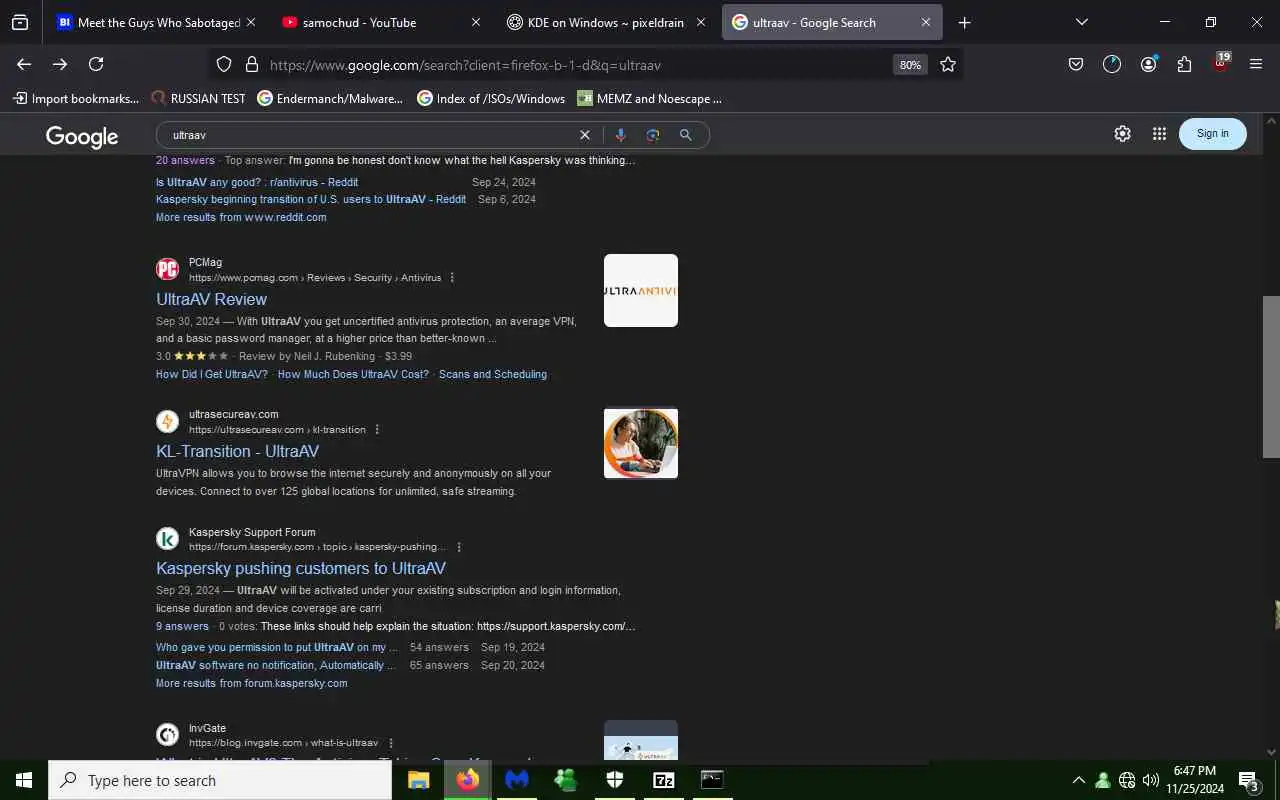Screen dimensions: 1280x800
Task: Open more options for InvGate result
Action: [391, 743]
